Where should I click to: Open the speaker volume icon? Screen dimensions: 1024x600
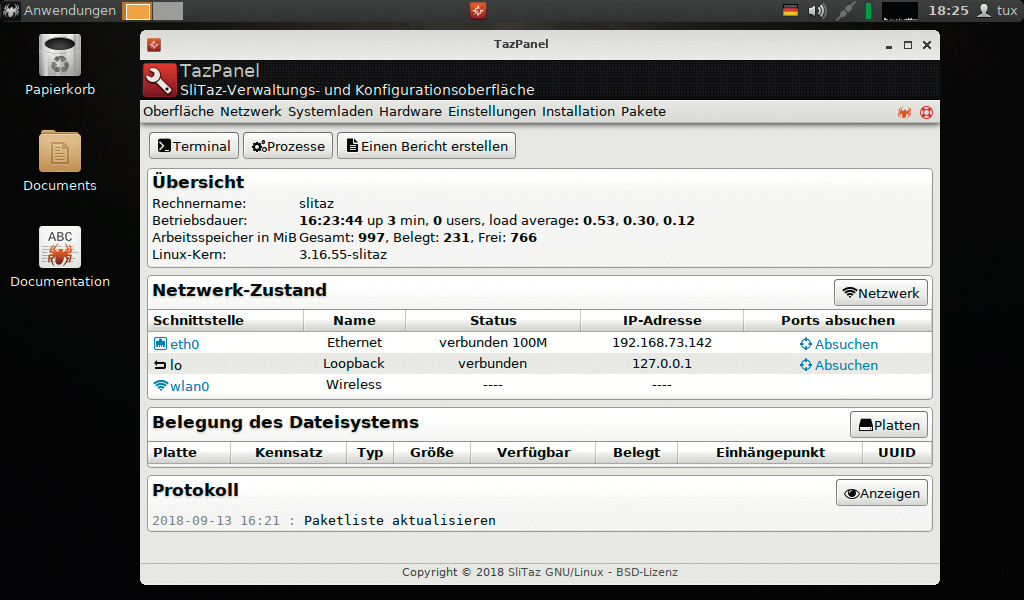click(x=817, y=10)
